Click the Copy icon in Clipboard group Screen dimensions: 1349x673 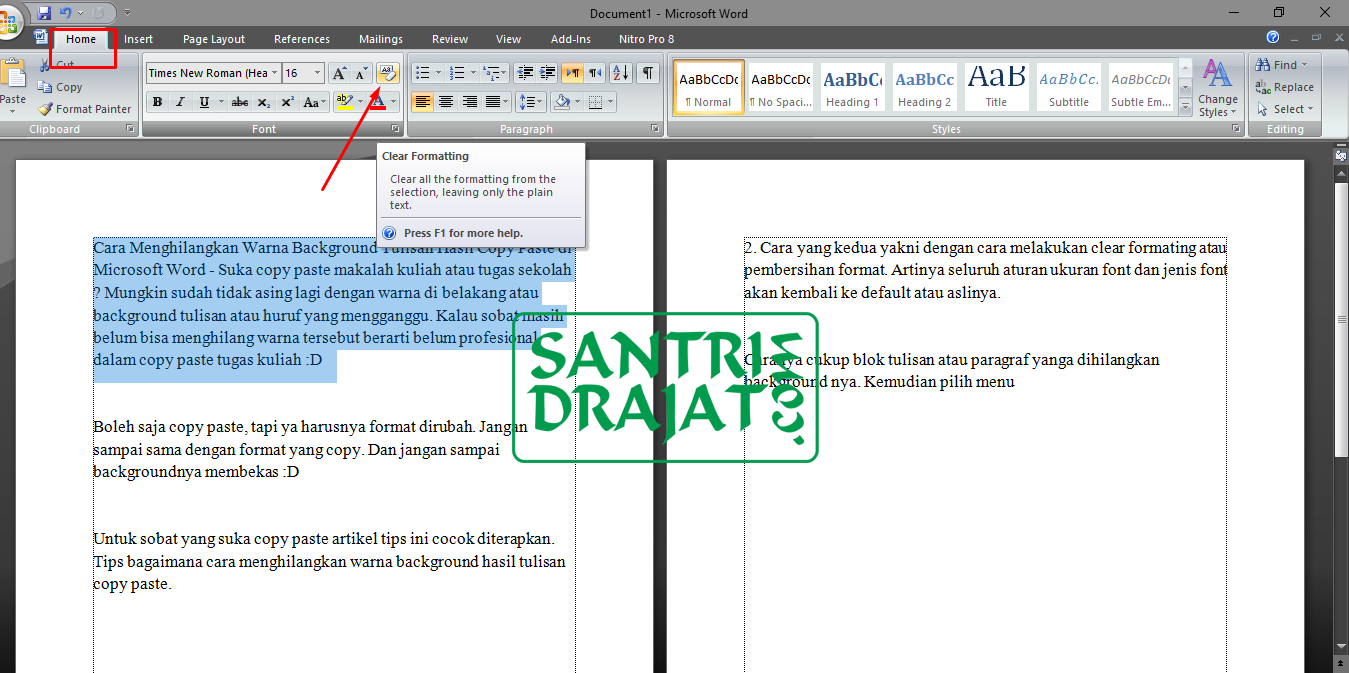45,87
